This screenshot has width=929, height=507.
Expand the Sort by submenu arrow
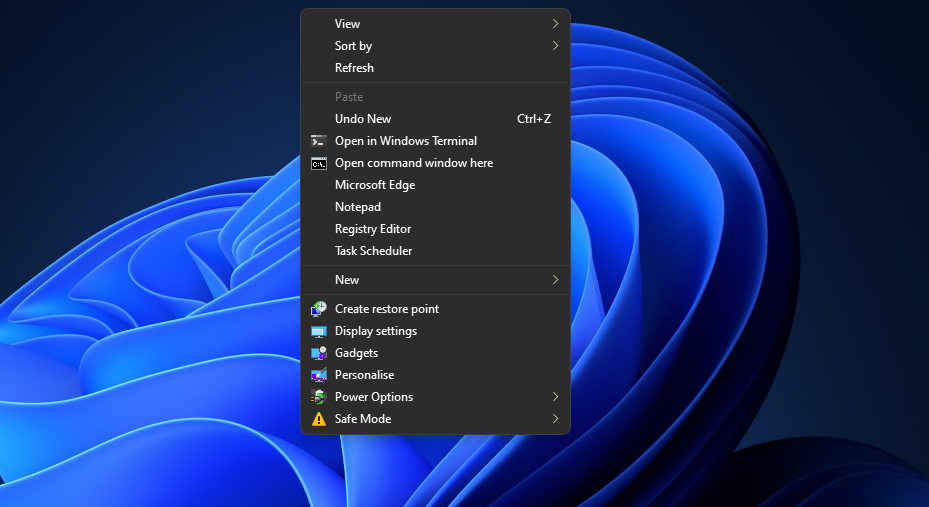click(x=555, y=46)
